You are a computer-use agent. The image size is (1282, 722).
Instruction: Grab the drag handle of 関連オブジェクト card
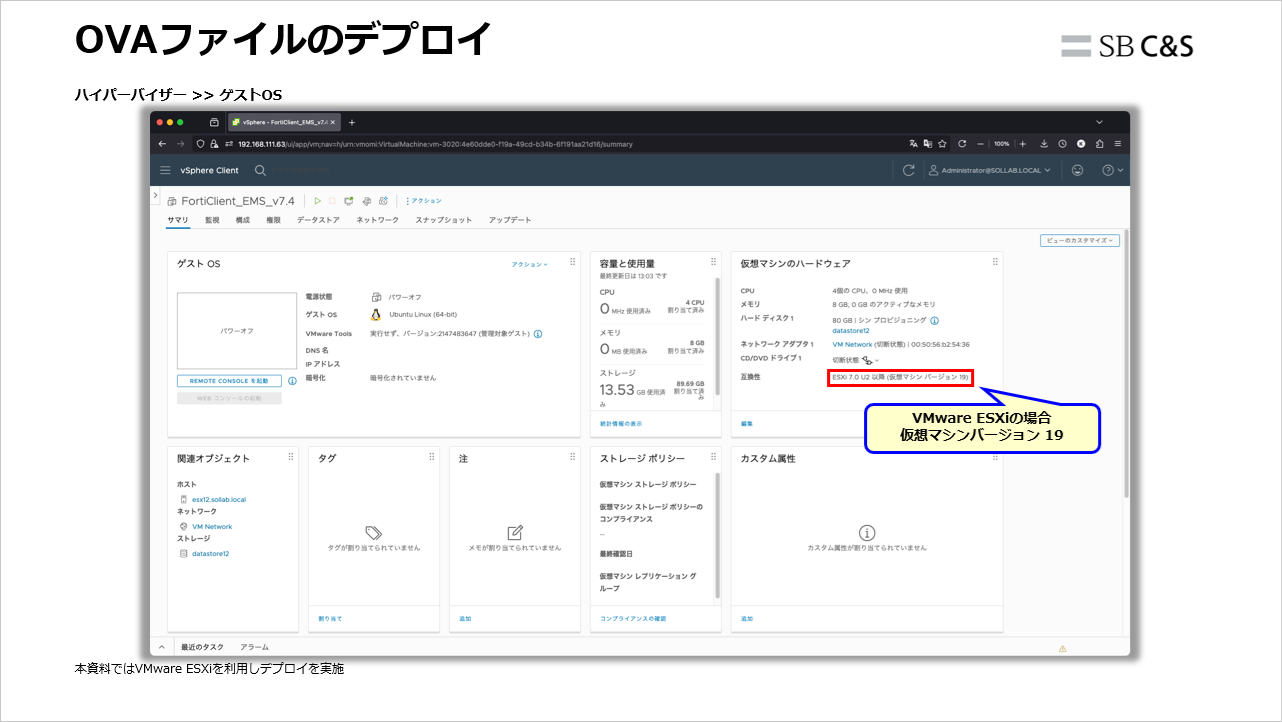click(291, 456)
